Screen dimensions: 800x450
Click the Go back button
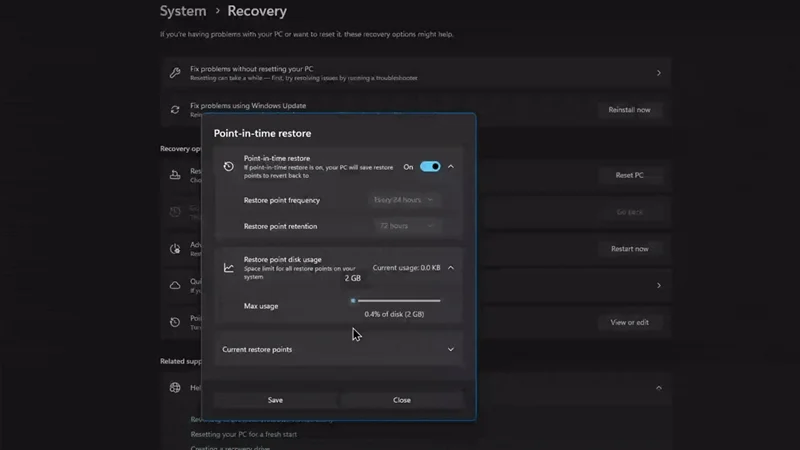click(630, 212)
